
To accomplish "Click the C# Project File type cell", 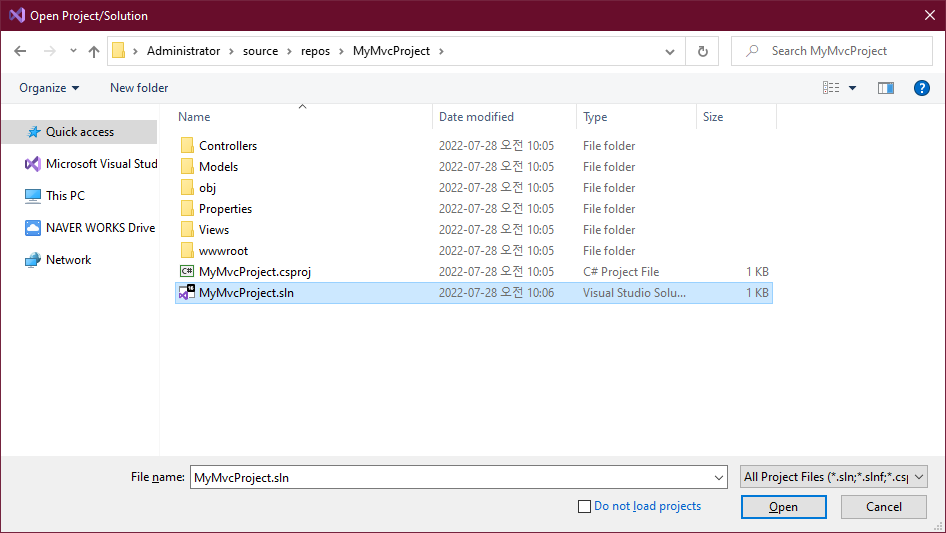I will coord(621,272).
